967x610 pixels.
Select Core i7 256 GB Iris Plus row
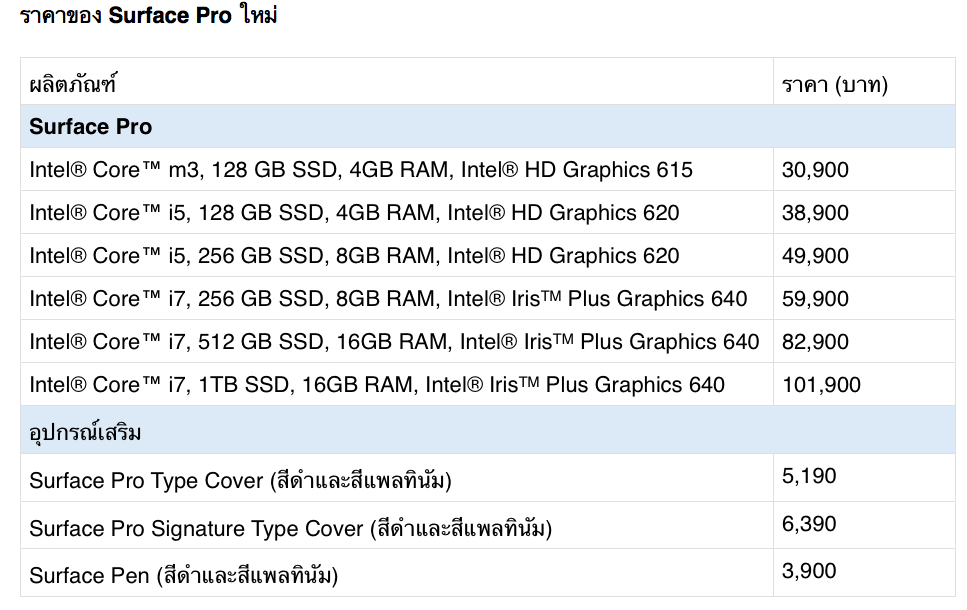pyautogui.click(x=388, y=299)
